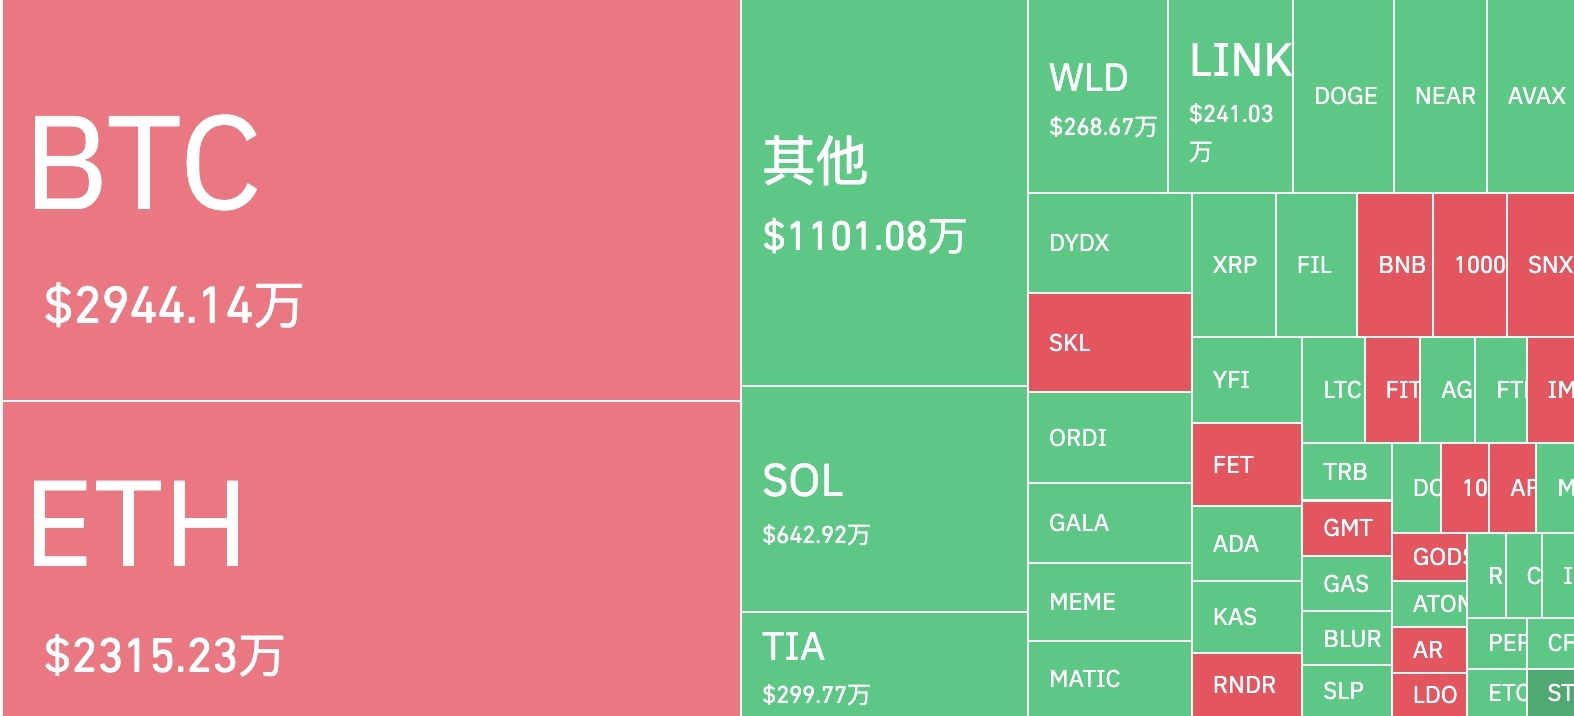
Task: Click the red FET tile
Action: 1247,465
